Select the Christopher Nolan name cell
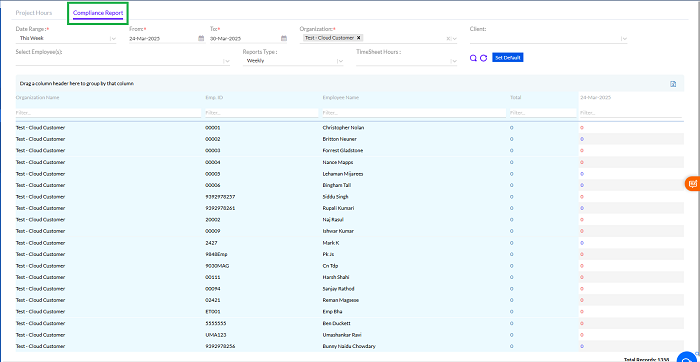Screen dimensions: 700x362 point(343,128)
